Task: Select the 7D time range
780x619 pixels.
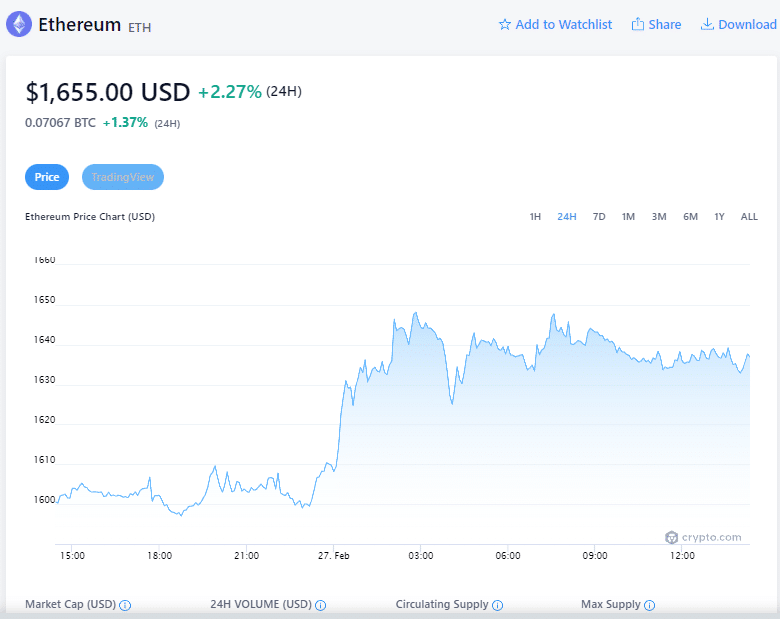Action: pyautogui.click(x=599, y=216)
